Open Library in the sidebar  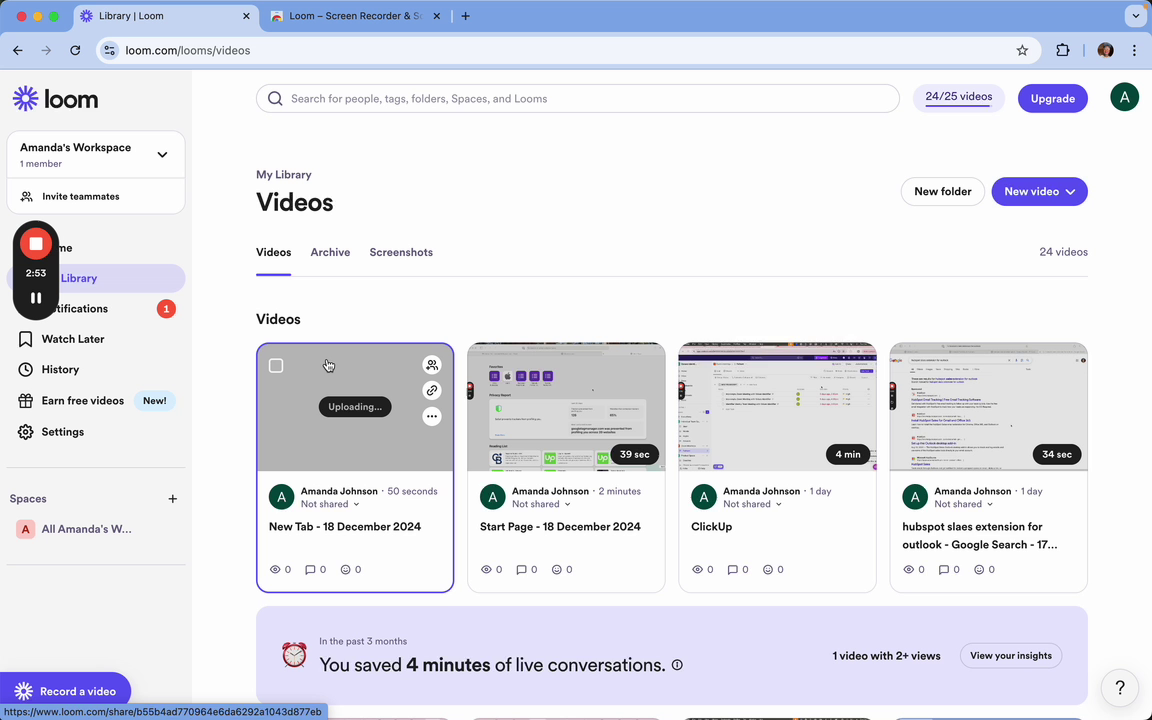pyautogui.click(x=96, y=278)
